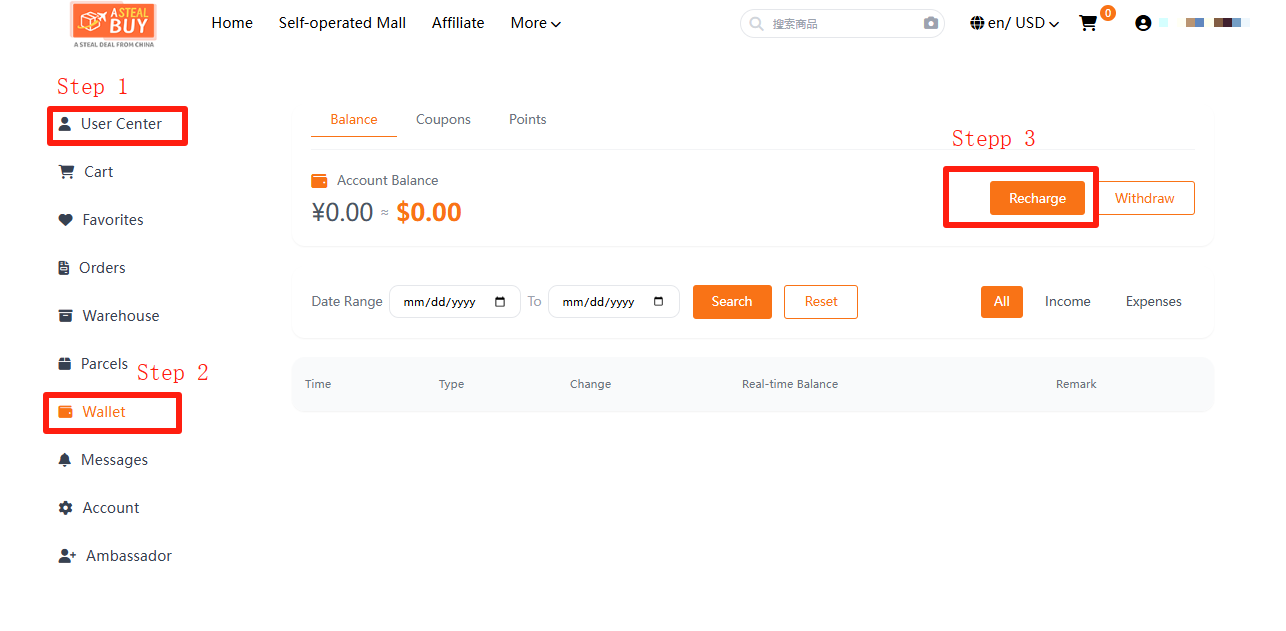Click the product search input field
The height and width of the screenshot is (631, 1286).
[x=840, y=23]
